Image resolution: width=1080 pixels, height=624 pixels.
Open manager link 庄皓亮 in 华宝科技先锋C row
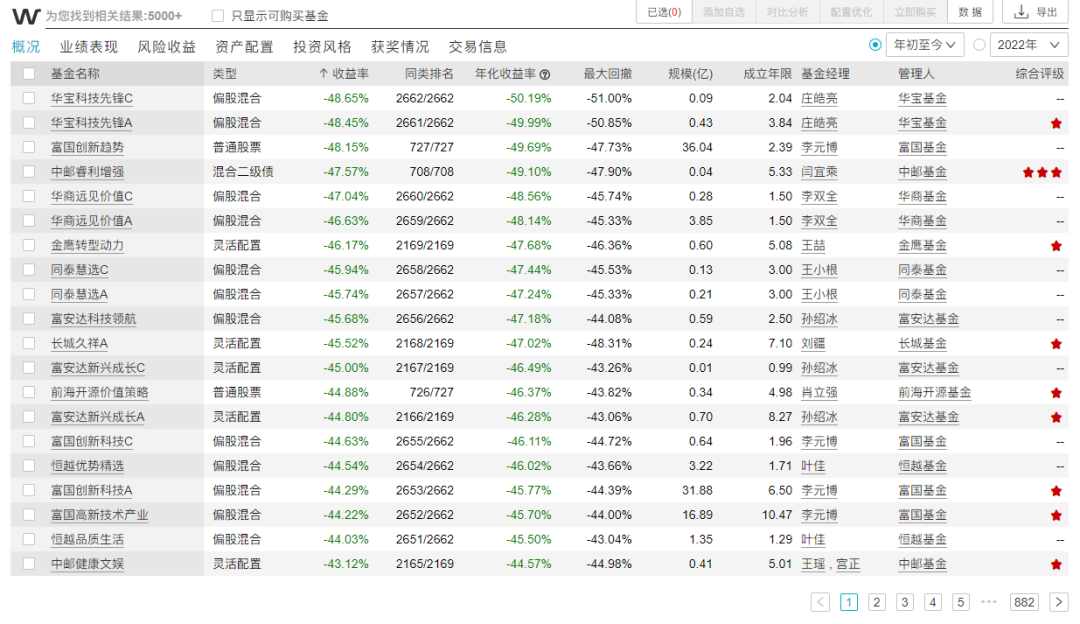(x=820, y=98)
